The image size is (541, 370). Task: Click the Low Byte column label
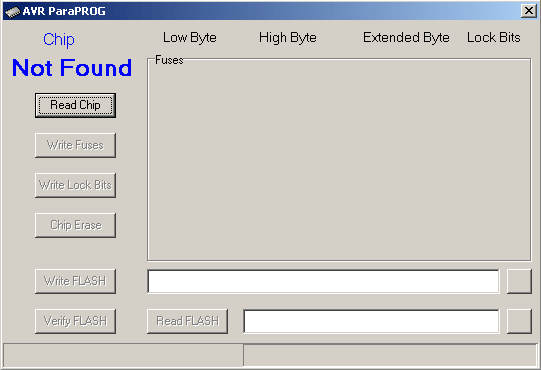pos(190,38)
